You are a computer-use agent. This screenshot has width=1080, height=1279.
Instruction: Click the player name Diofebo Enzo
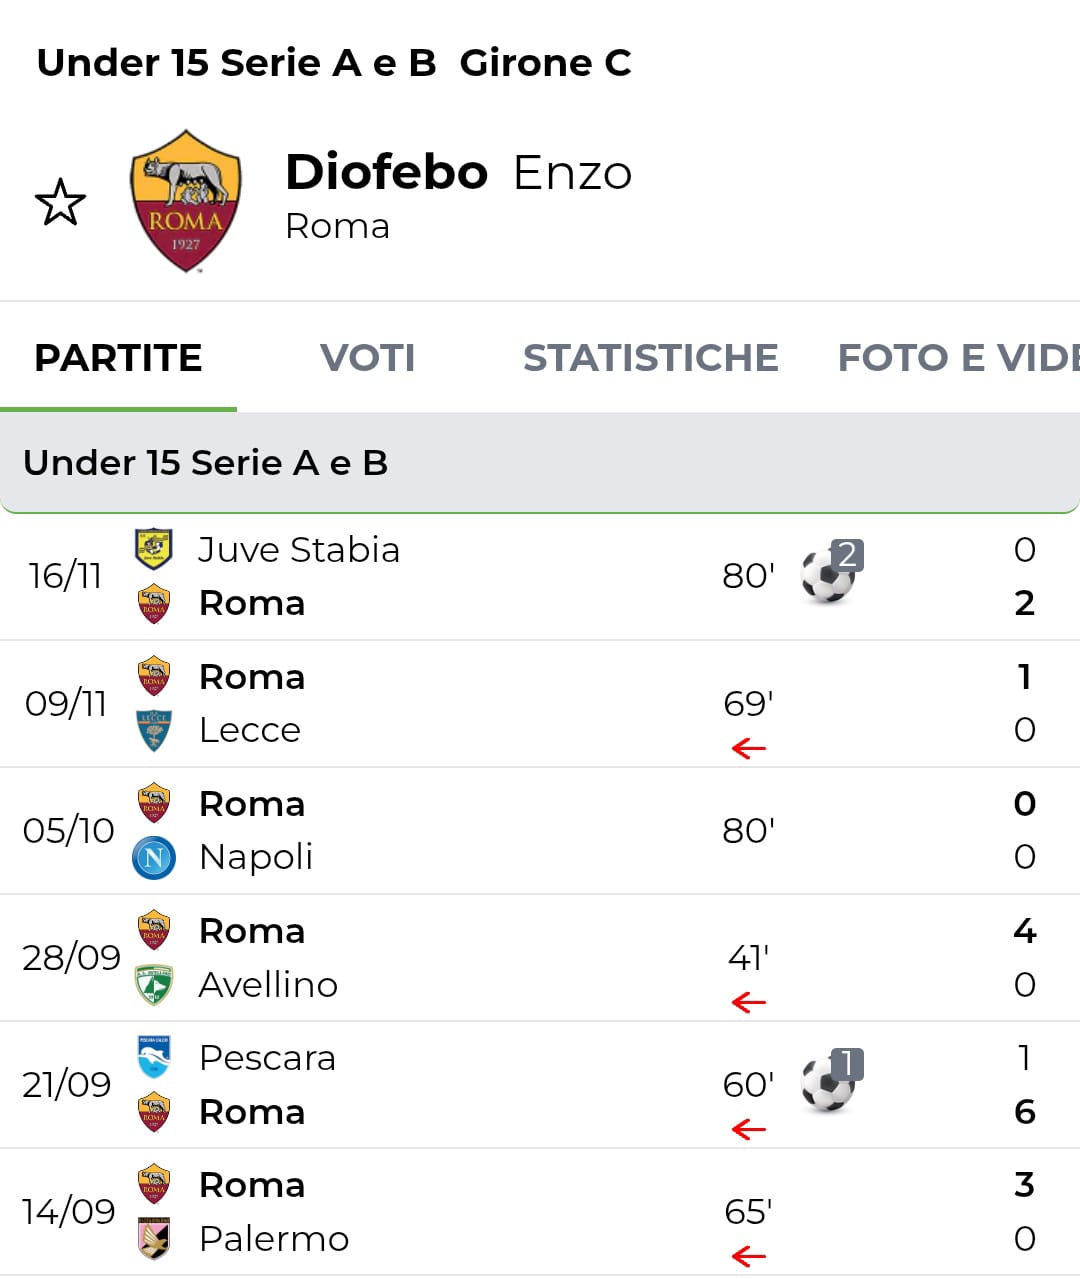pyautogui.click(x=458, y=173)
